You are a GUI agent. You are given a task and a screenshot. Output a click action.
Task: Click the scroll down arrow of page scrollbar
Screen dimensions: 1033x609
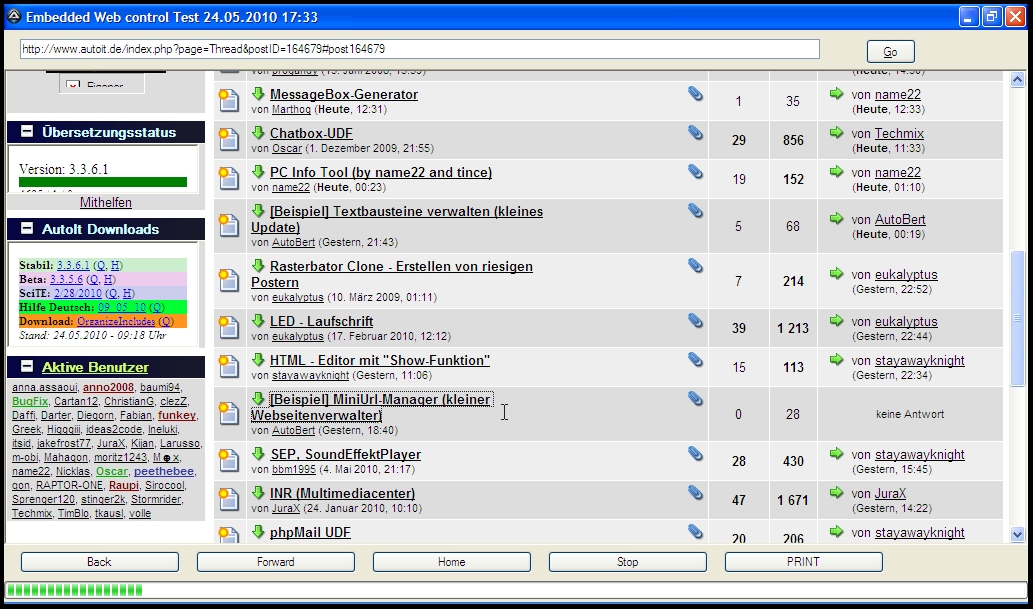tap(1017, 535)
